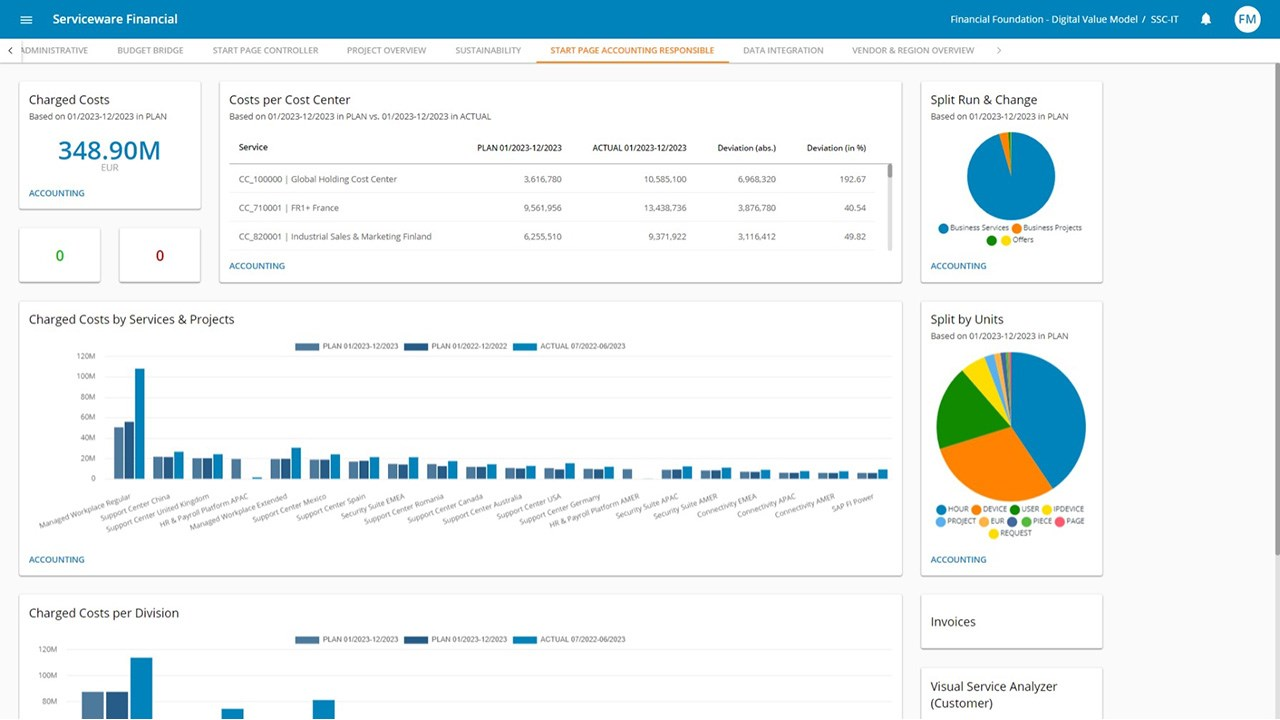
Task: Open the hamburger navigation menu
Action: [x=26, y=19]
